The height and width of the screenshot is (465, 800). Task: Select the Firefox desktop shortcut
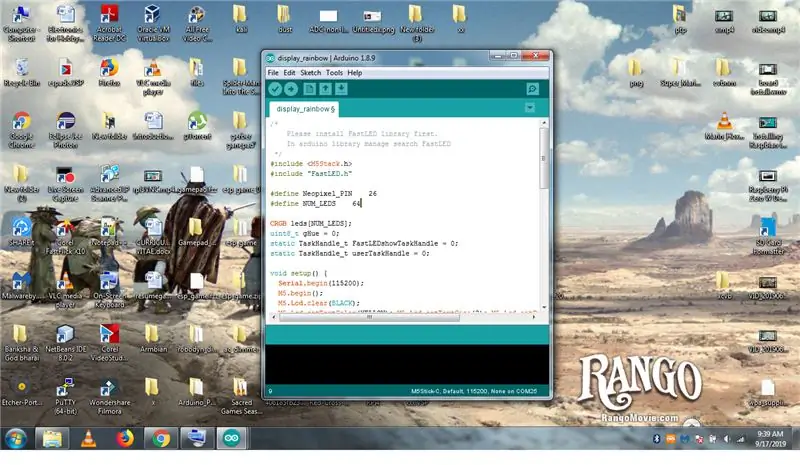pyautogui.click(x=109, y=72)
